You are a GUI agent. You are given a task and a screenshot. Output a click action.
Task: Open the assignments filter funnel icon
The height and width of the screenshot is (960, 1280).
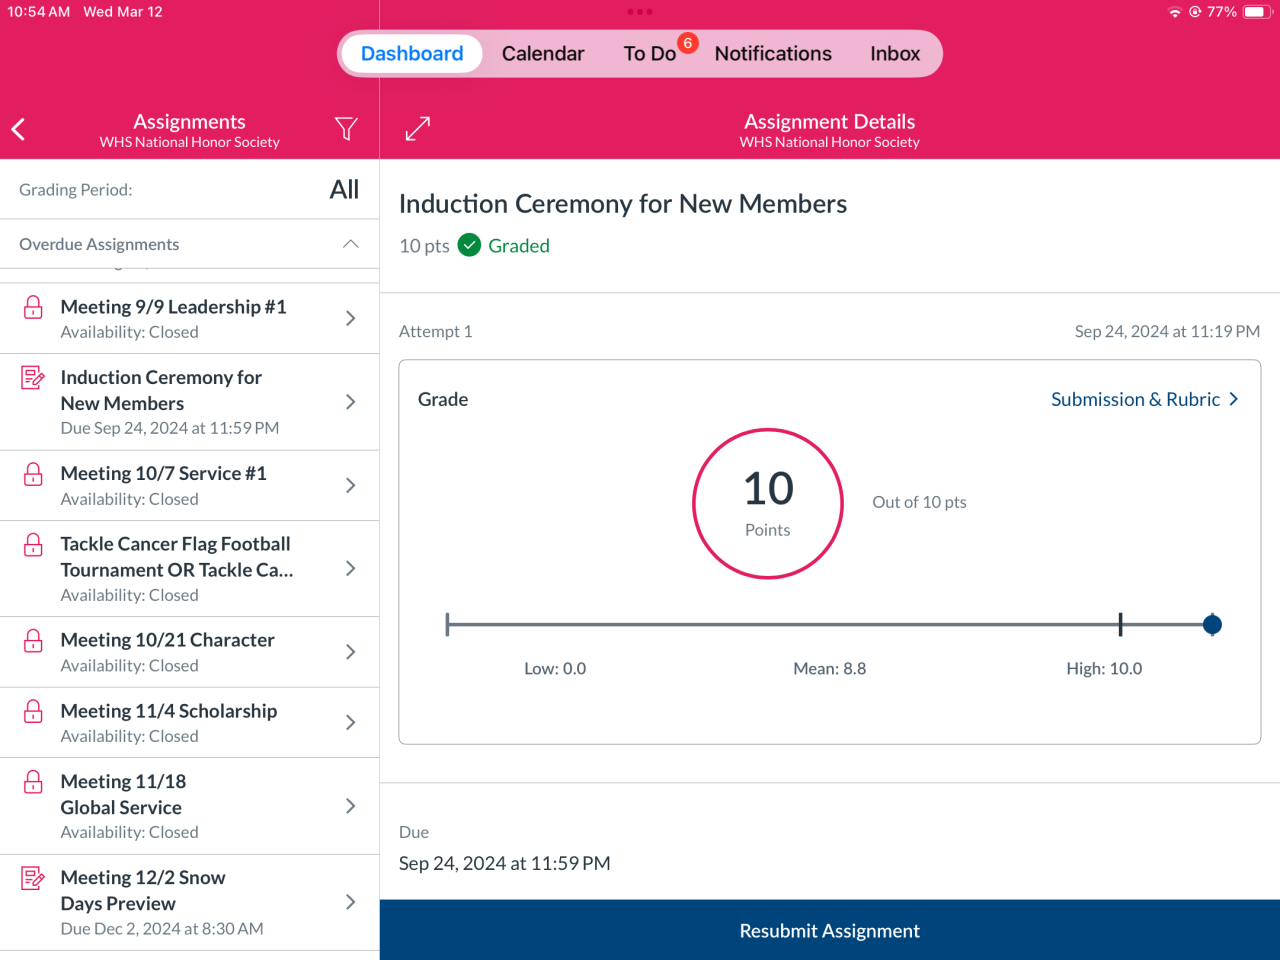click(346, 129)
